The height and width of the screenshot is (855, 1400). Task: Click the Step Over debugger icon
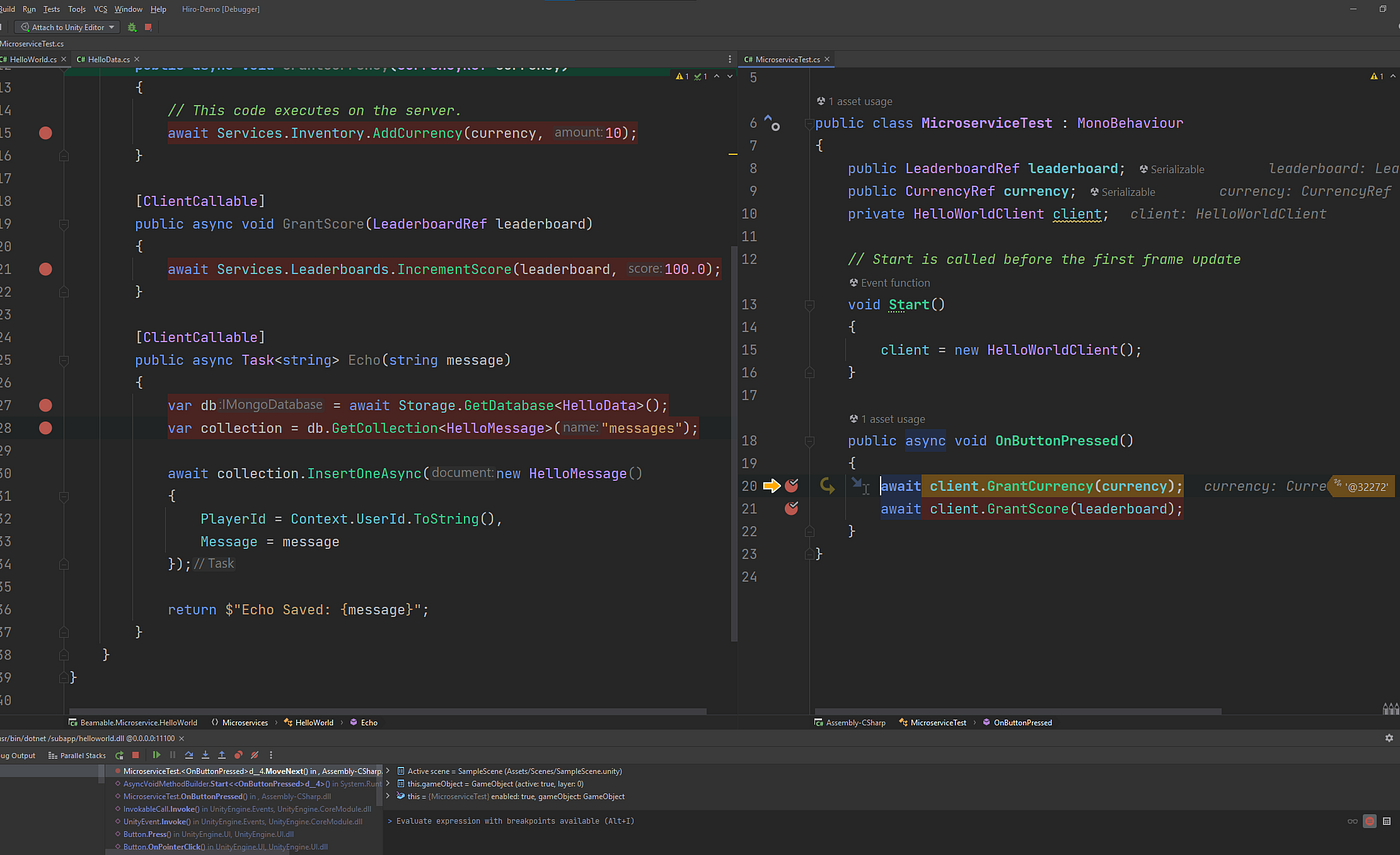[x=190, y=755]
